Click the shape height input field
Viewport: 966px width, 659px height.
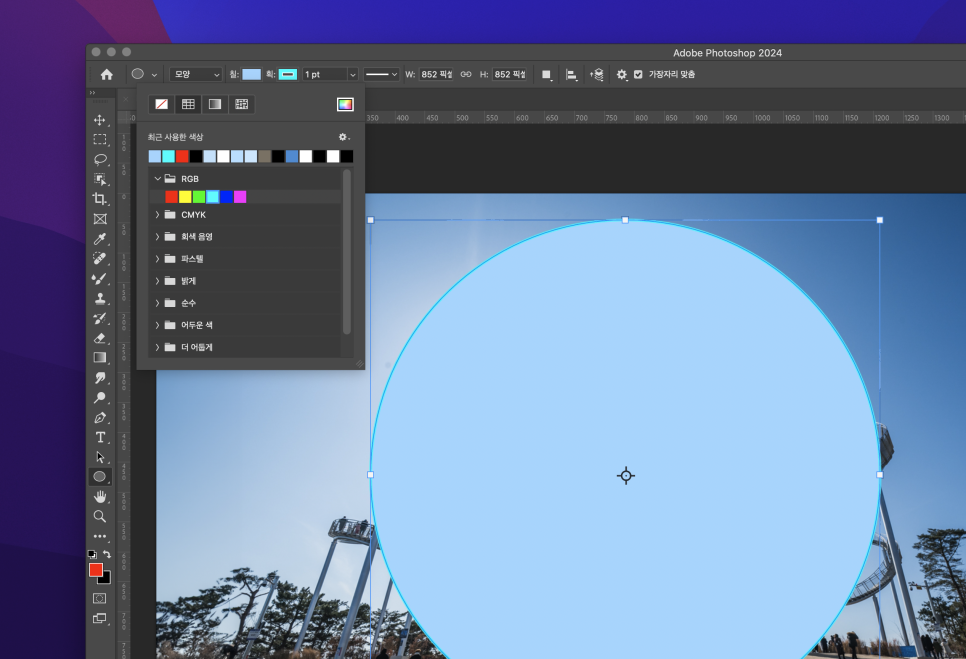[509, 75]
